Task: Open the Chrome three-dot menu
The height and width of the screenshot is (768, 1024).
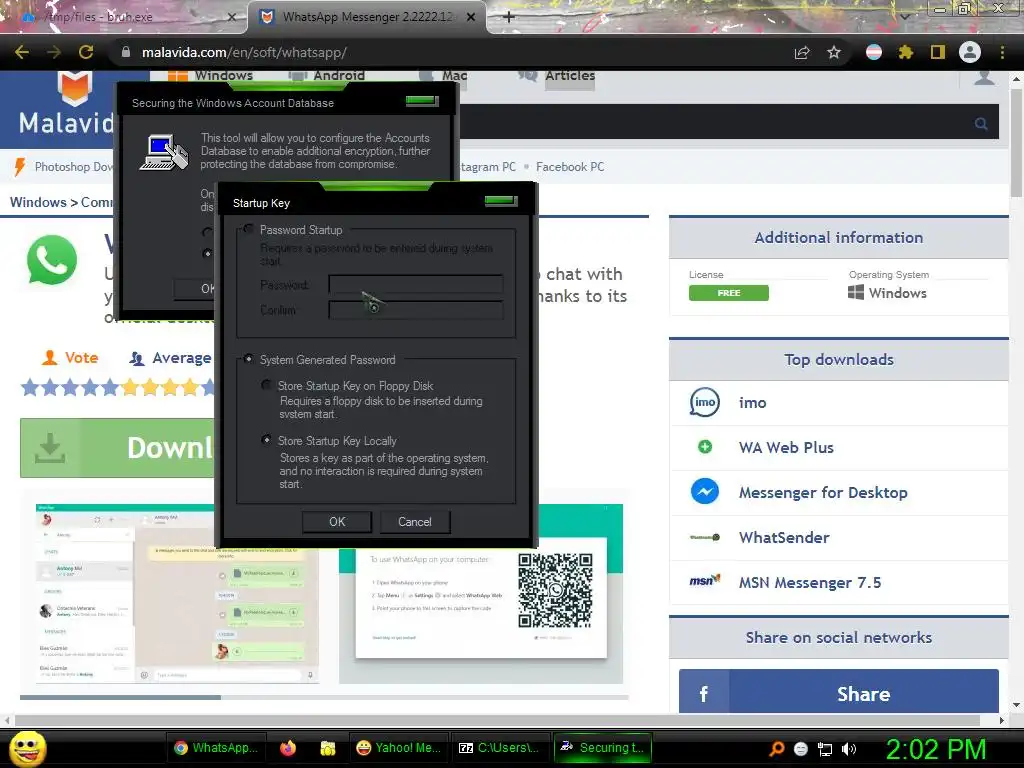Action: click(1002, 52)
